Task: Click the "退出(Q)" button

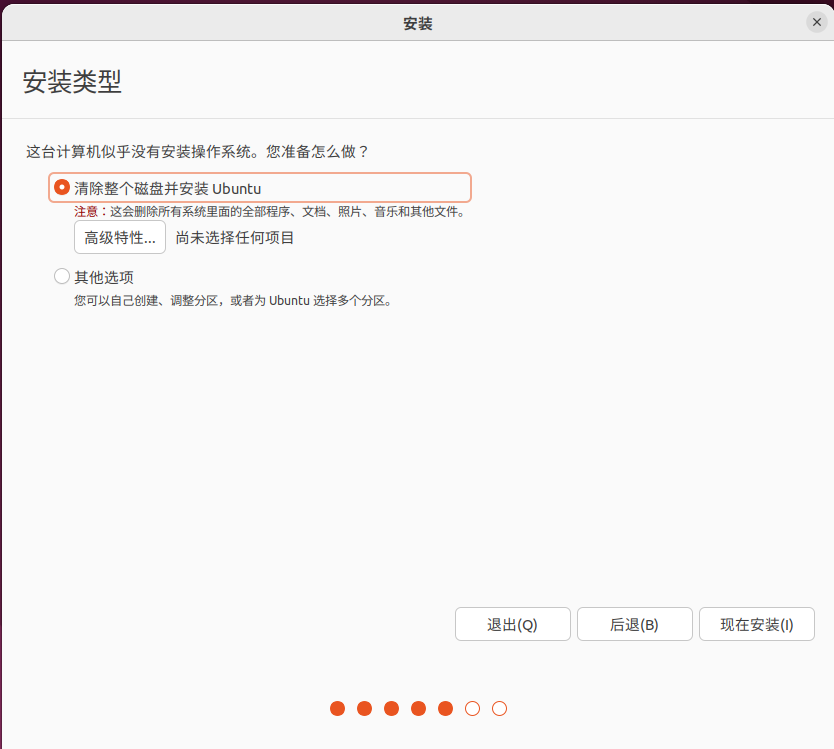Action: [512, 624]
